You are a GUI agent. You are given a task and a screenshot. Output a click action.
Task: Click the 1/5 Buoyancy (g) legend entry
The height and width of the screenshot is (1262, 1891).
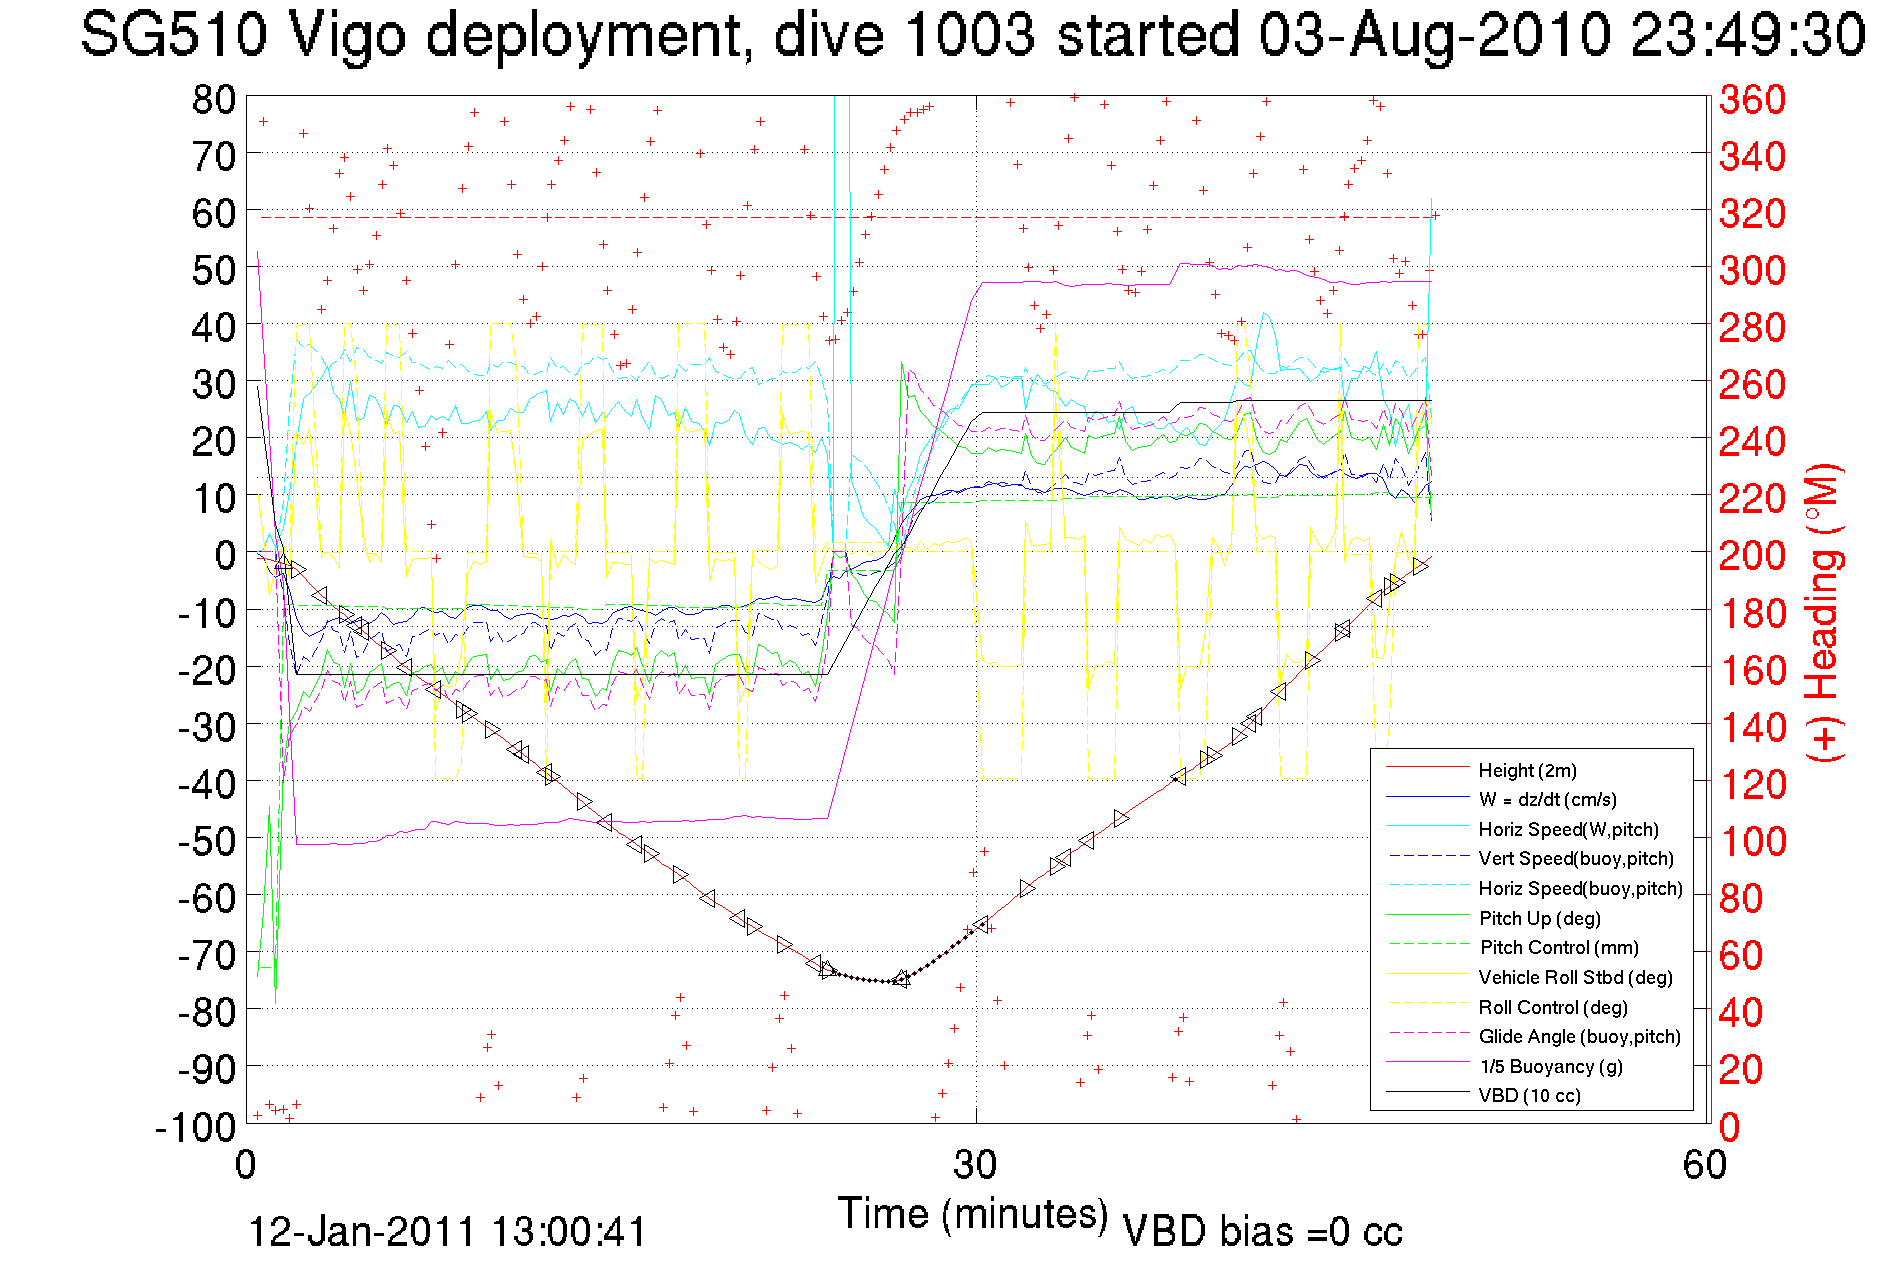tap(1551, 1066)
